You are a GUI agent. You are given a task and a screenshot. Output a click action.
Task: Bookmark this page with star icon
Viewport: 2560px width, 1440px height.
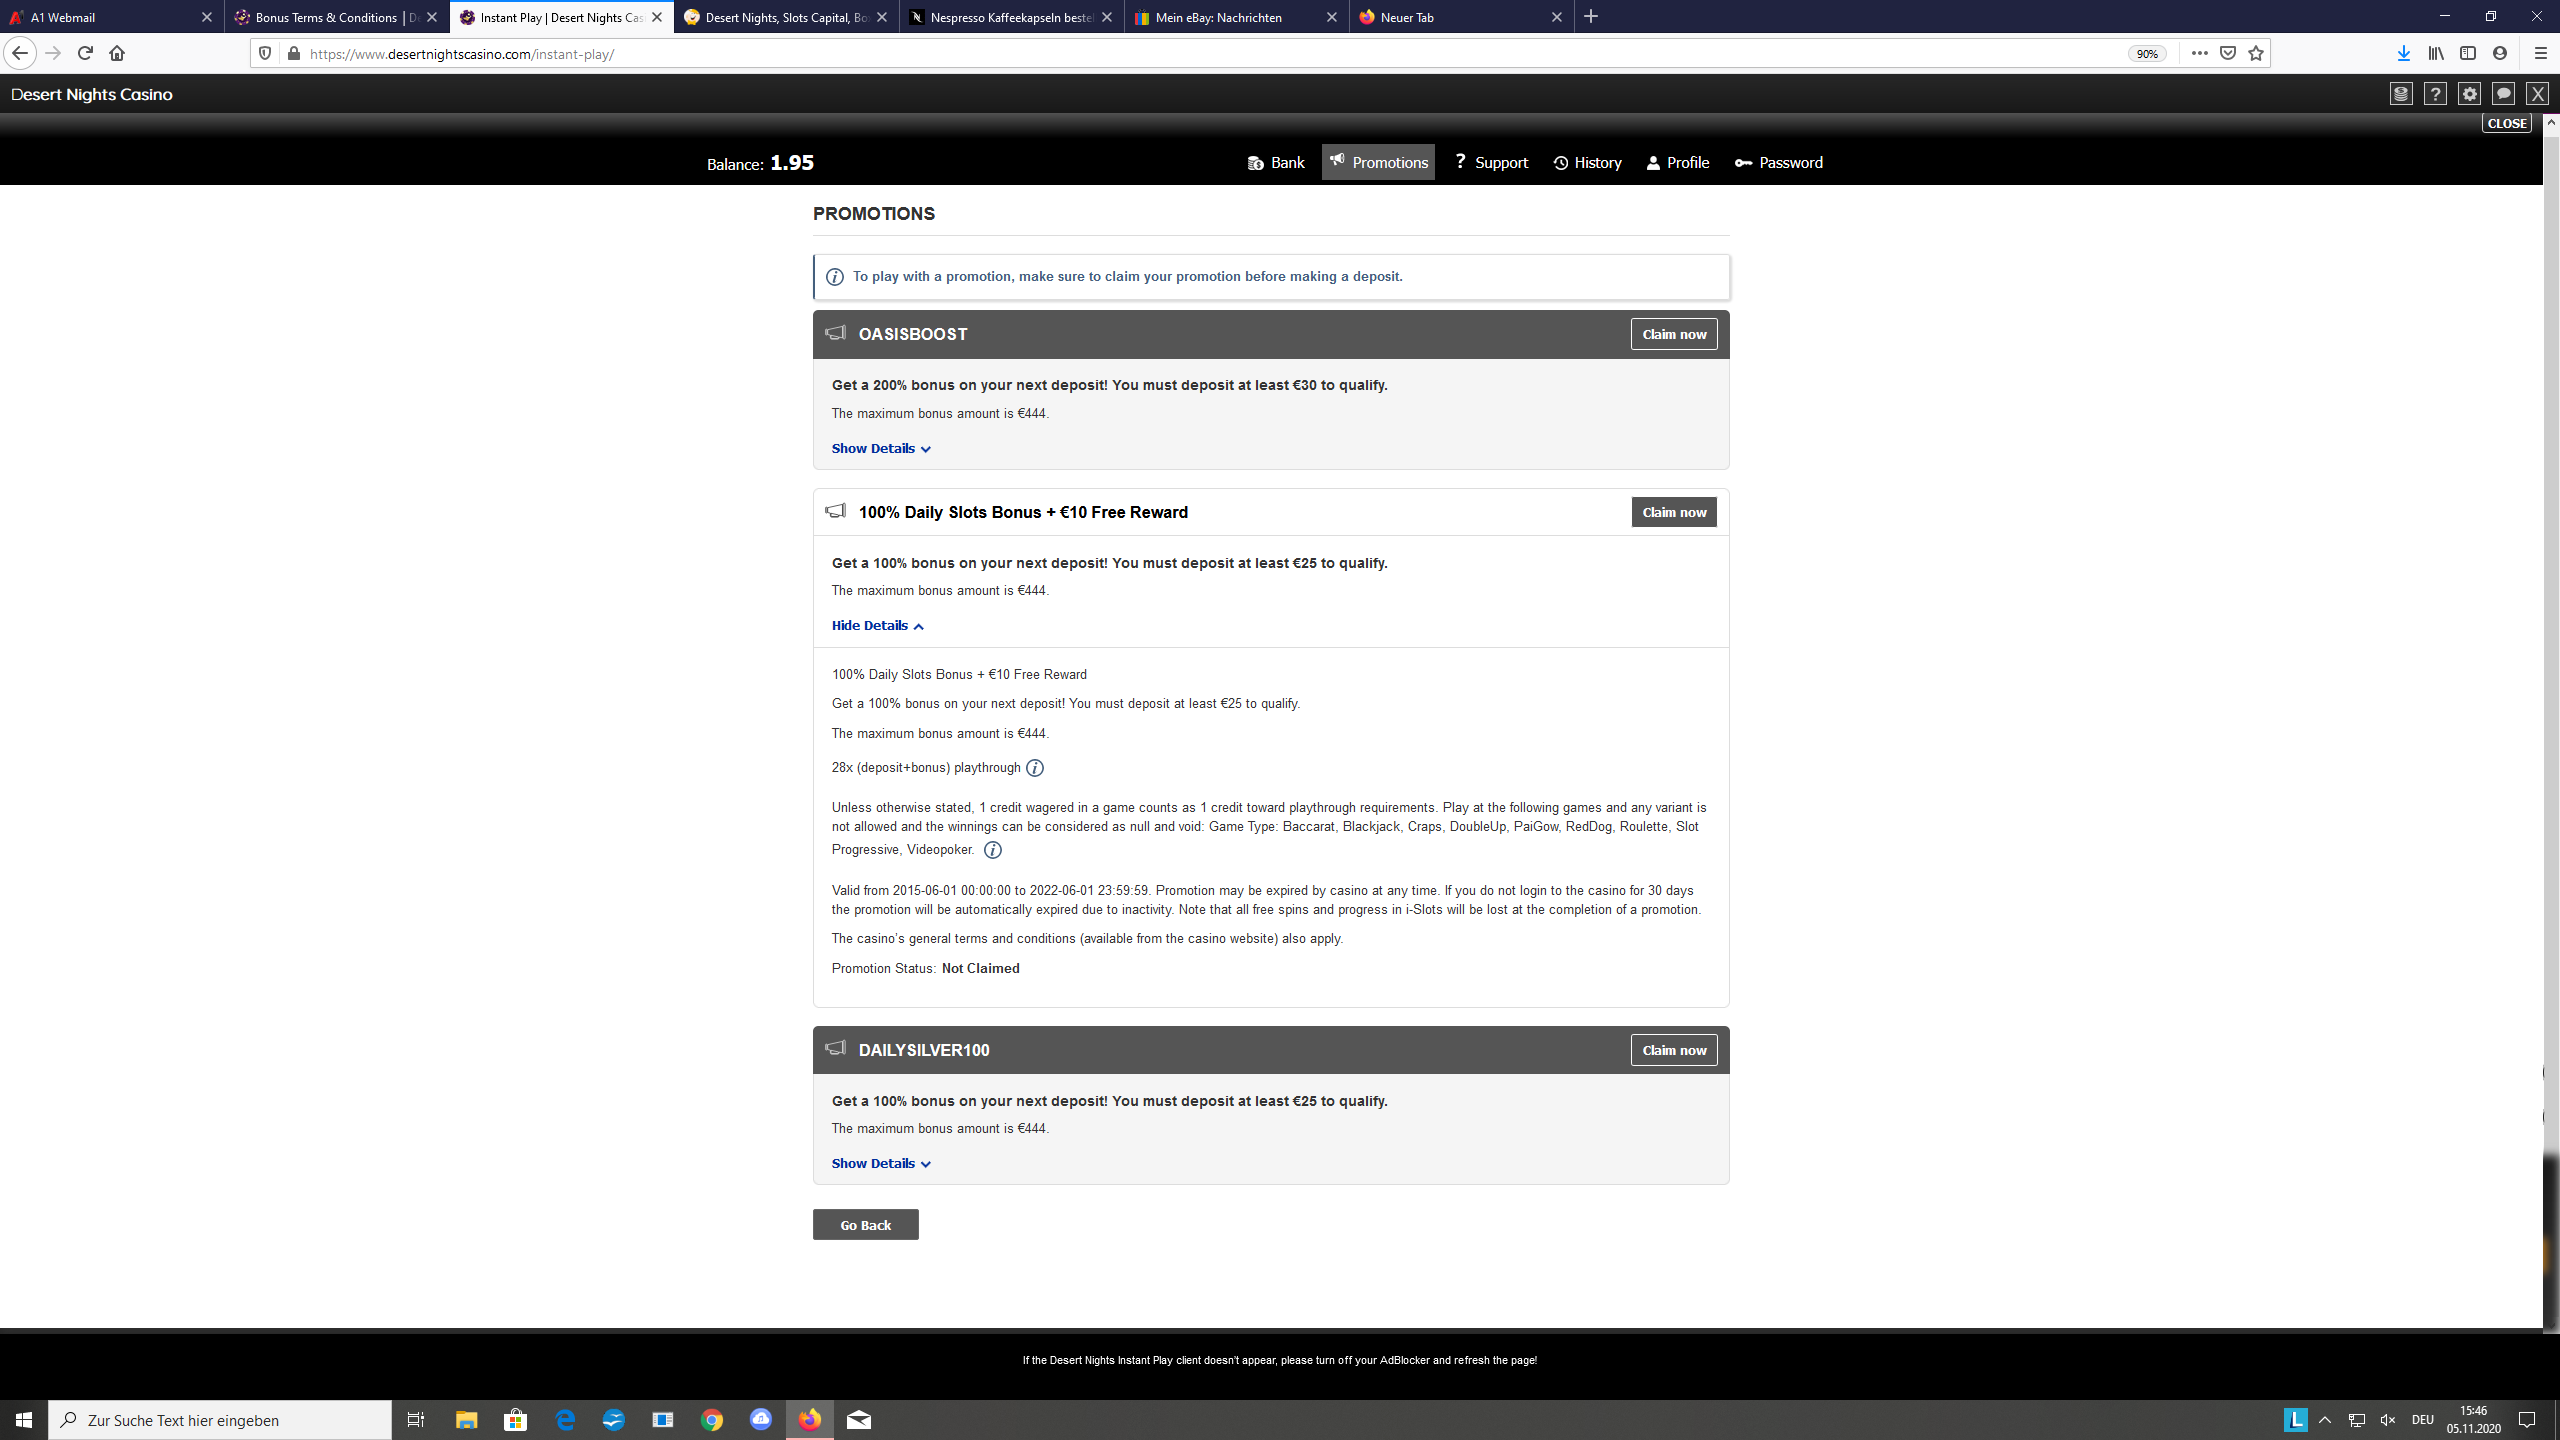(x=2255, y=54)
